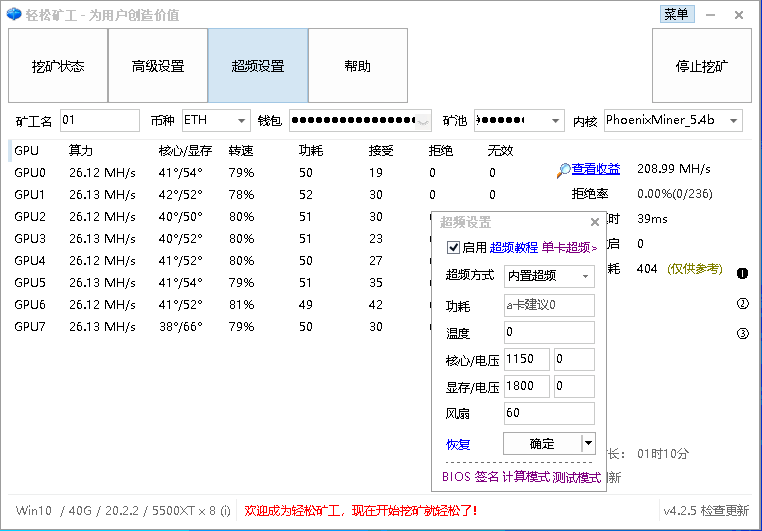This screenshot has height=531, width=762.
Task: Click the 恢复 link in overclock panel
Action: click(458, 444)
